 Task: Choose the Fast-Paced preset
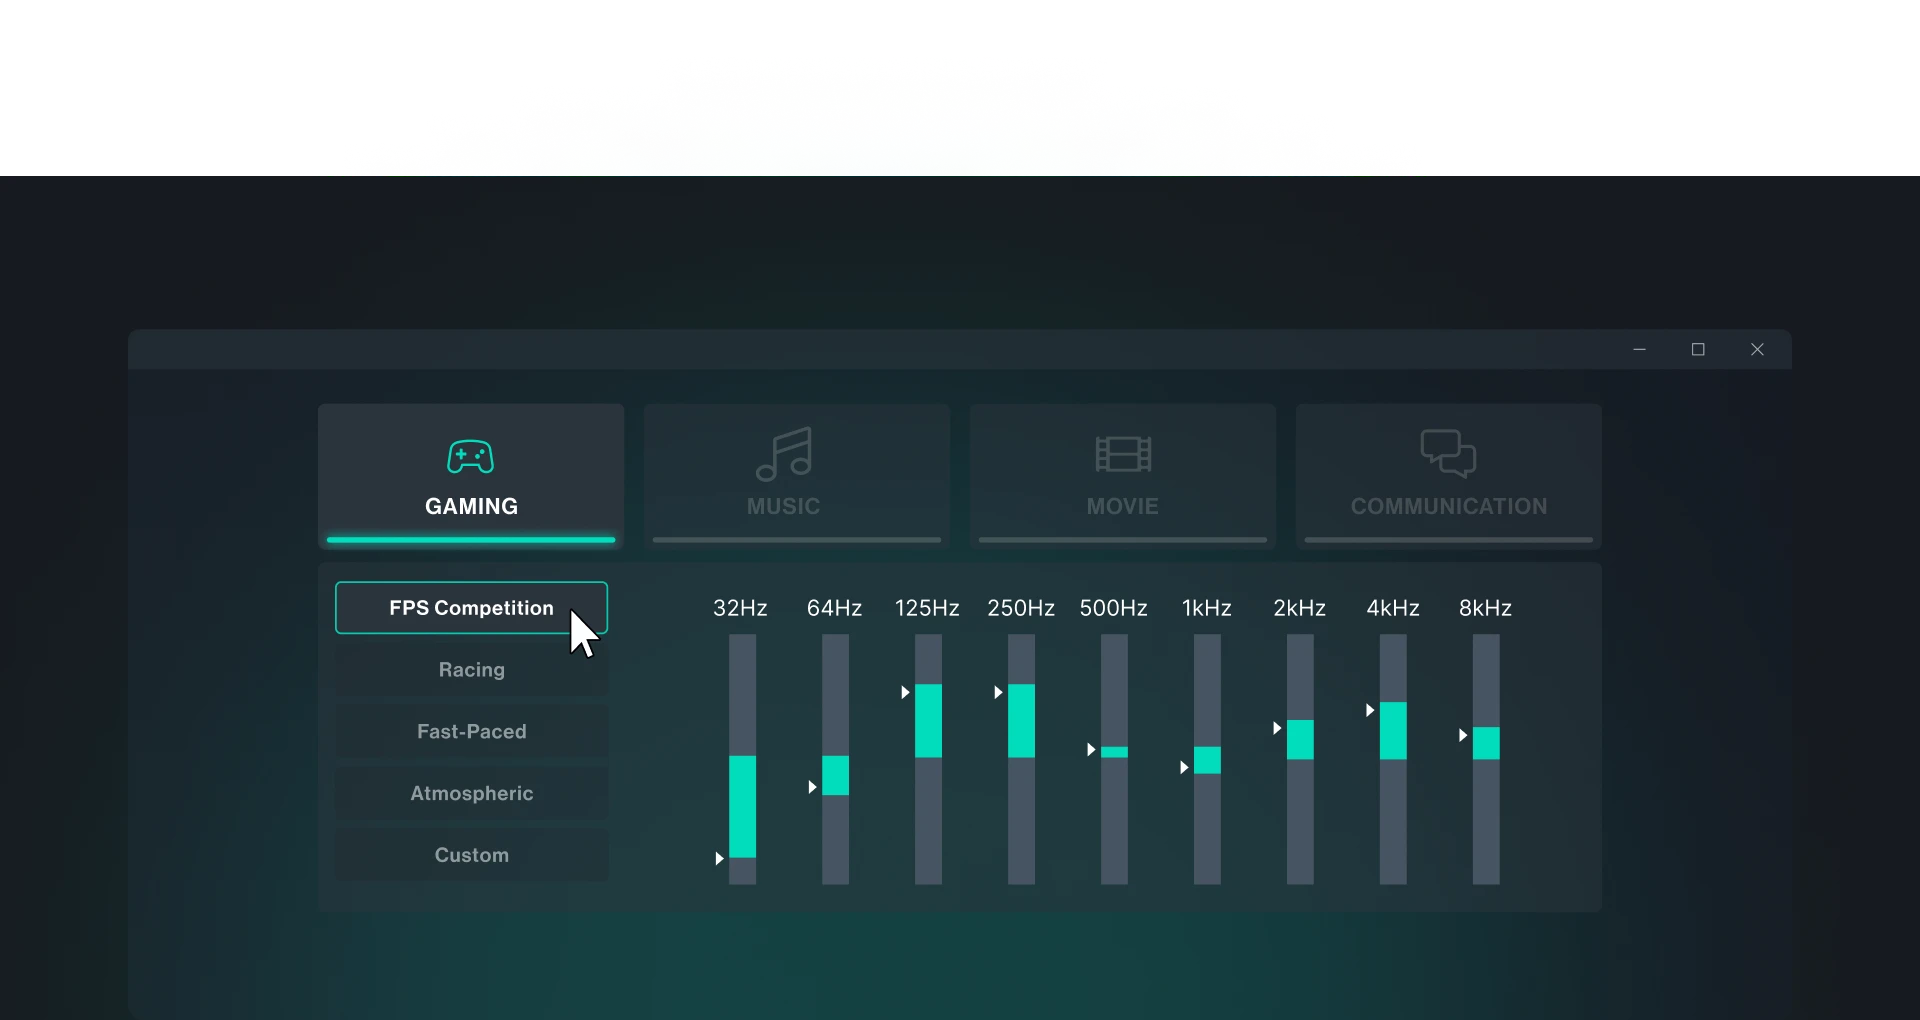coord(471,732)
